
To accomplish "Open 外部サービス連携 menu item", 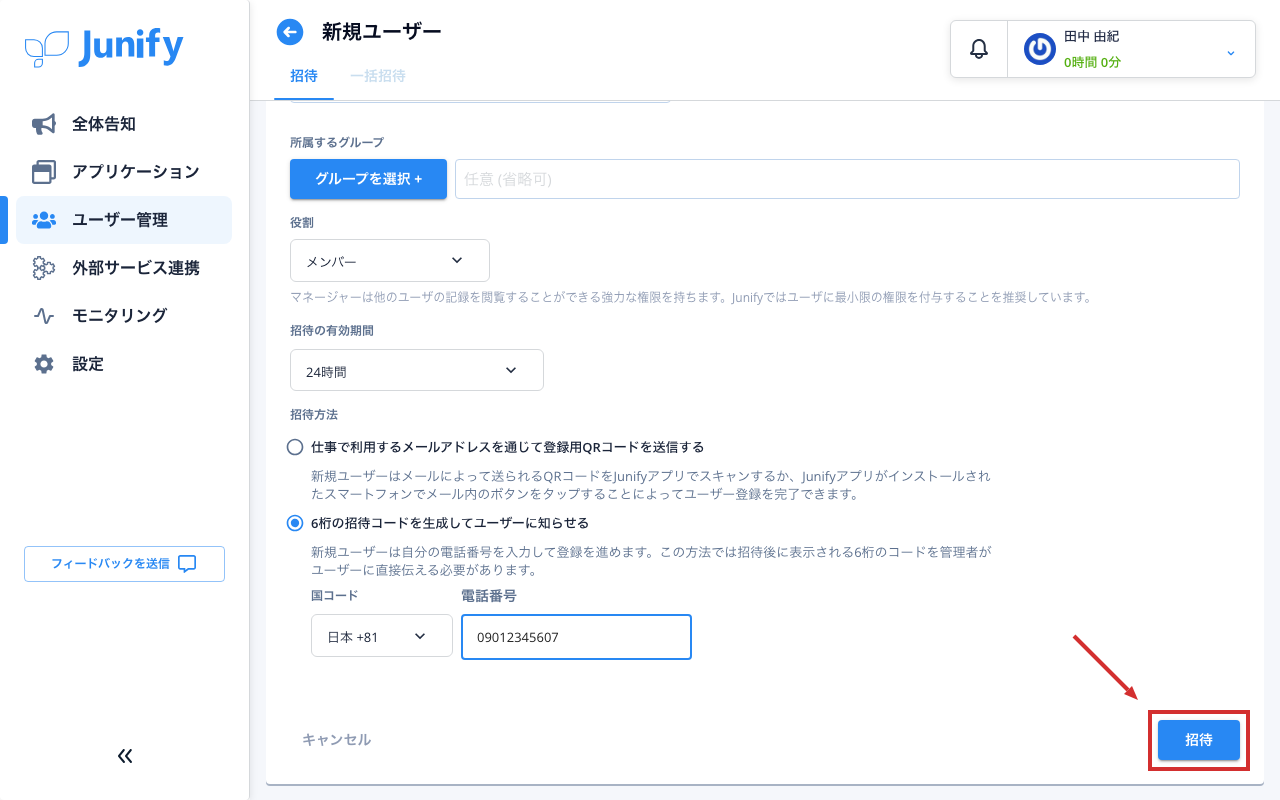I will (x=124, y=268).
